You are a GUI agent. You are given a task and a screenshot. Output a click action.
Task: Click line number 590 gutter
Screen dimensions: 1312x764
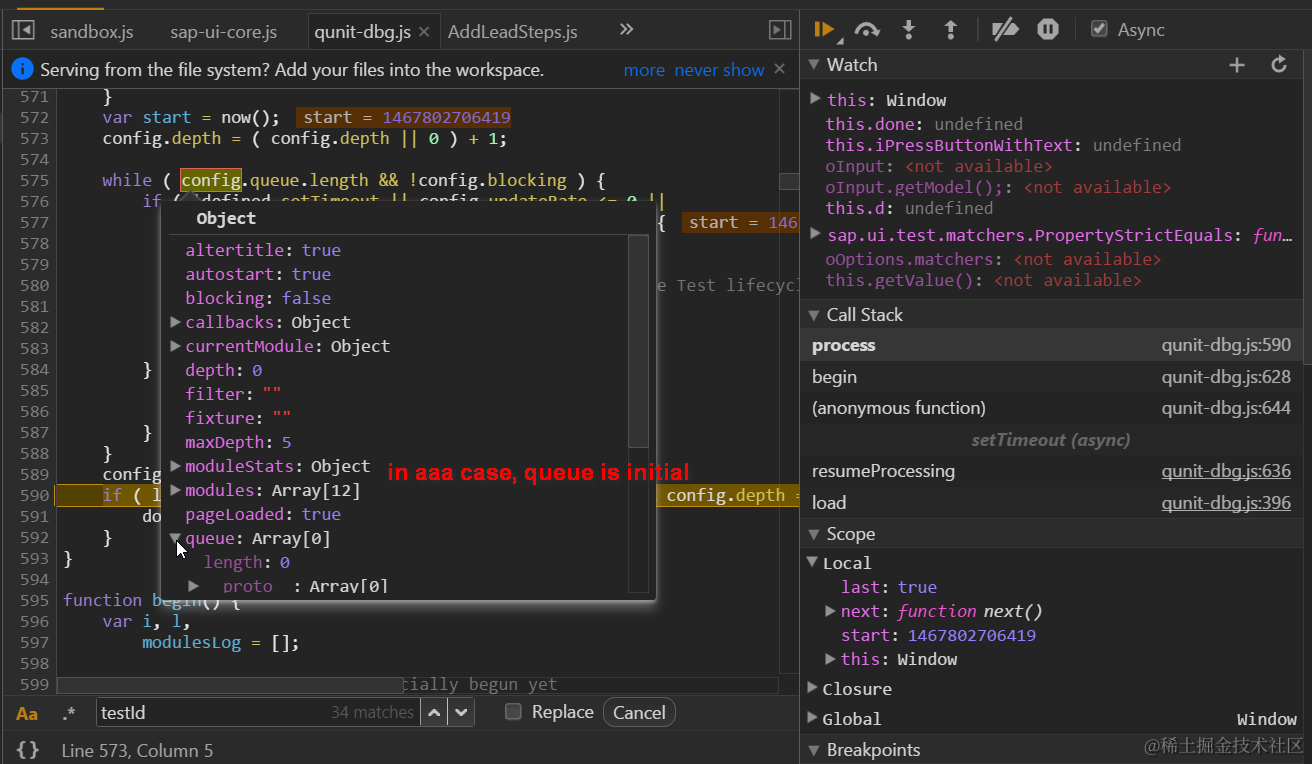coord(34,495)
